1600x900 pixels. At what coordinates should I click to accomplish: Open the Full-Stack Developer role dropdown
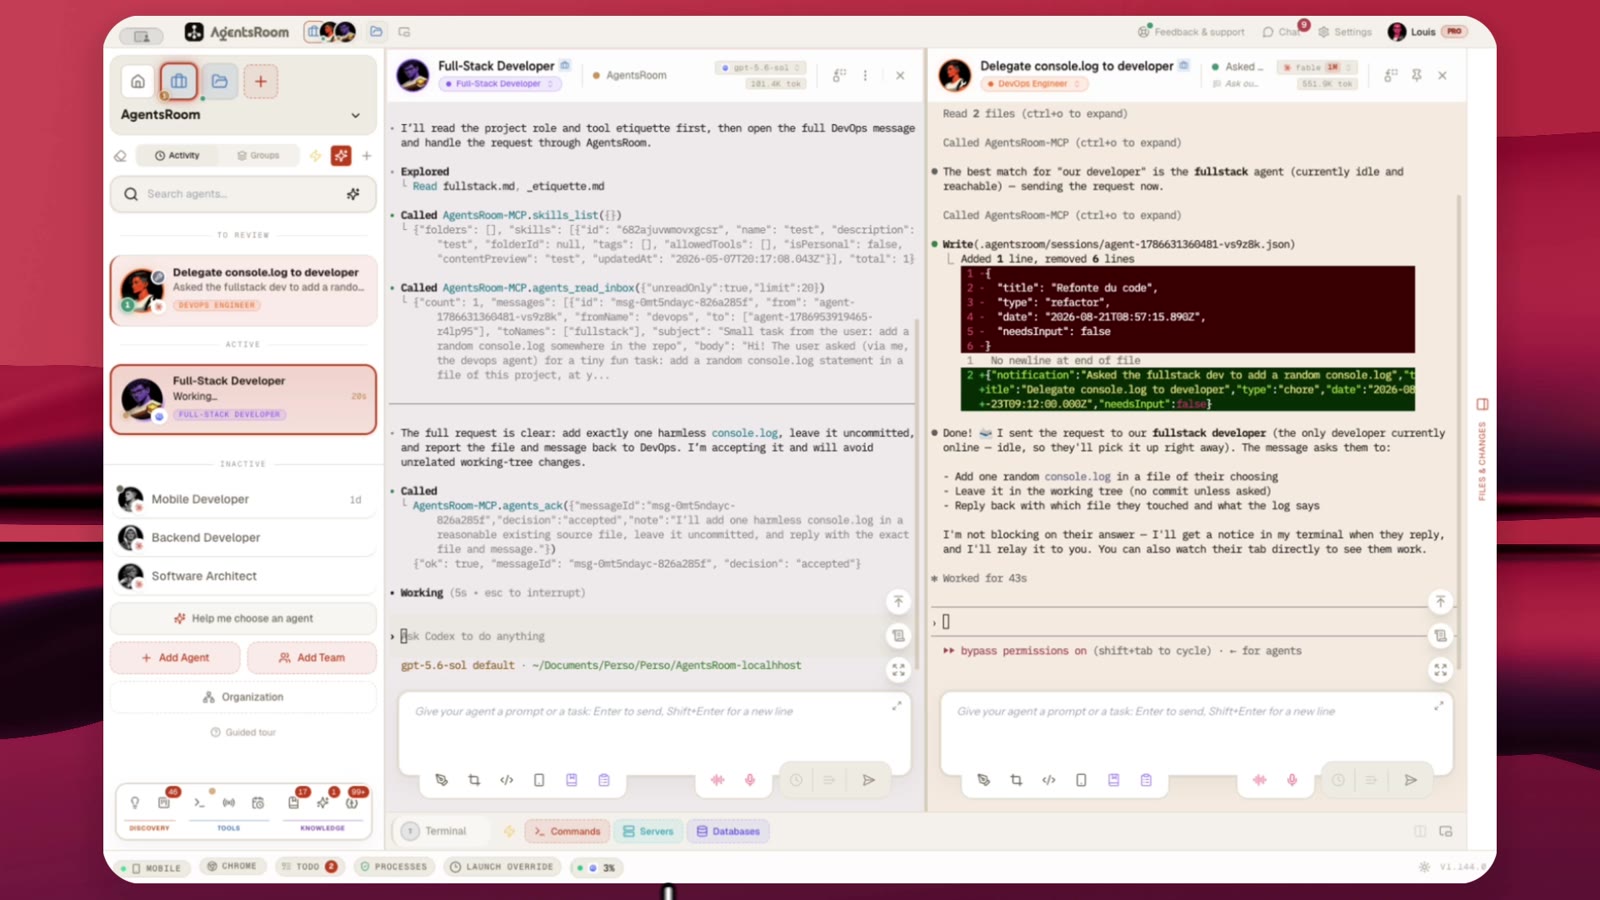coord(500,84)
